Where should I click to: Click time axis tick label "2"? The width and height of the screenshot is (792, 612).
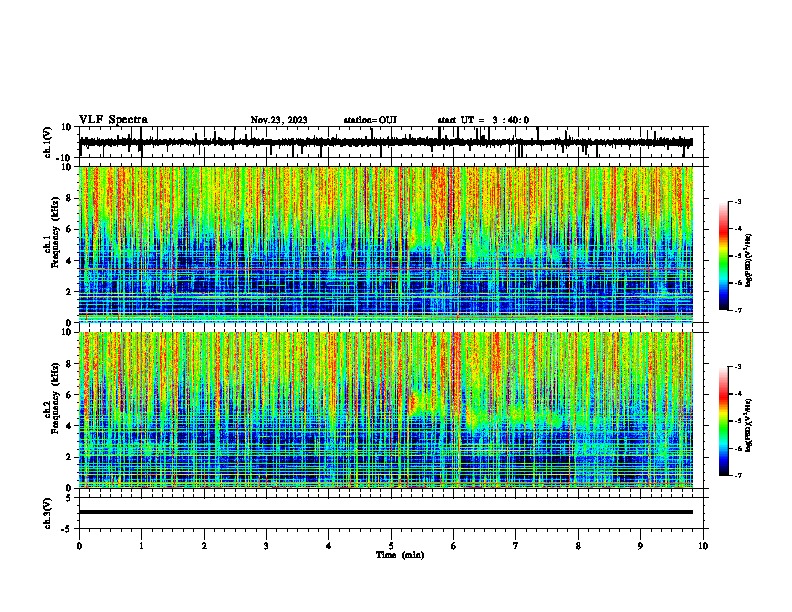point(204,546)
